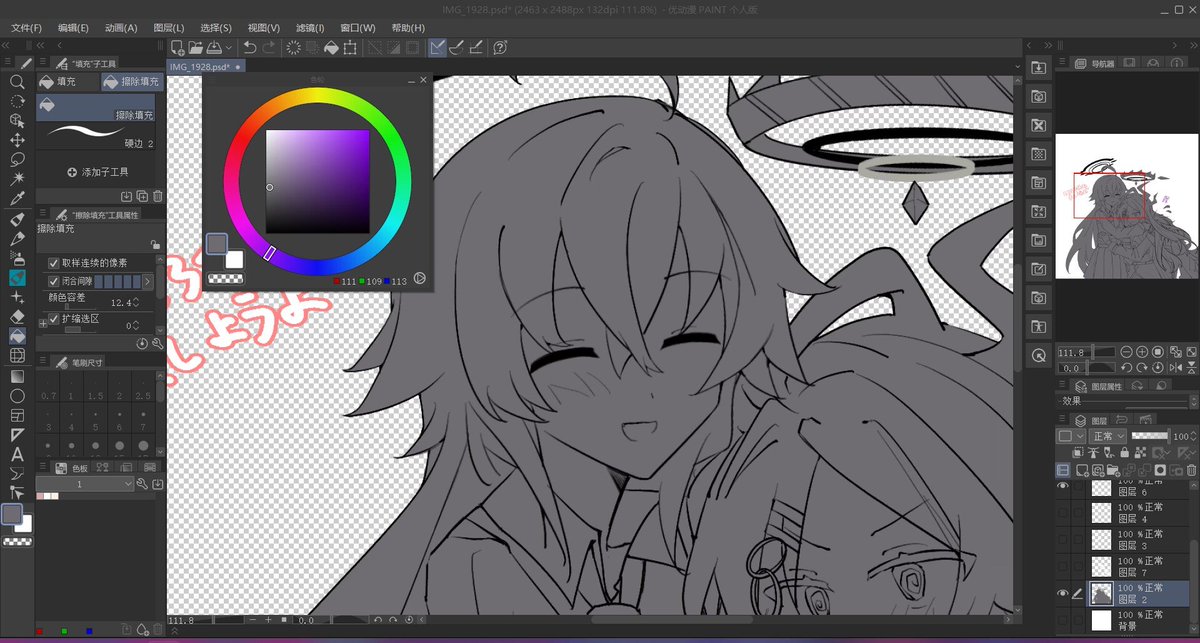Select the text tool
This screenshot has width=1200, height=643.
coord(17,454)
